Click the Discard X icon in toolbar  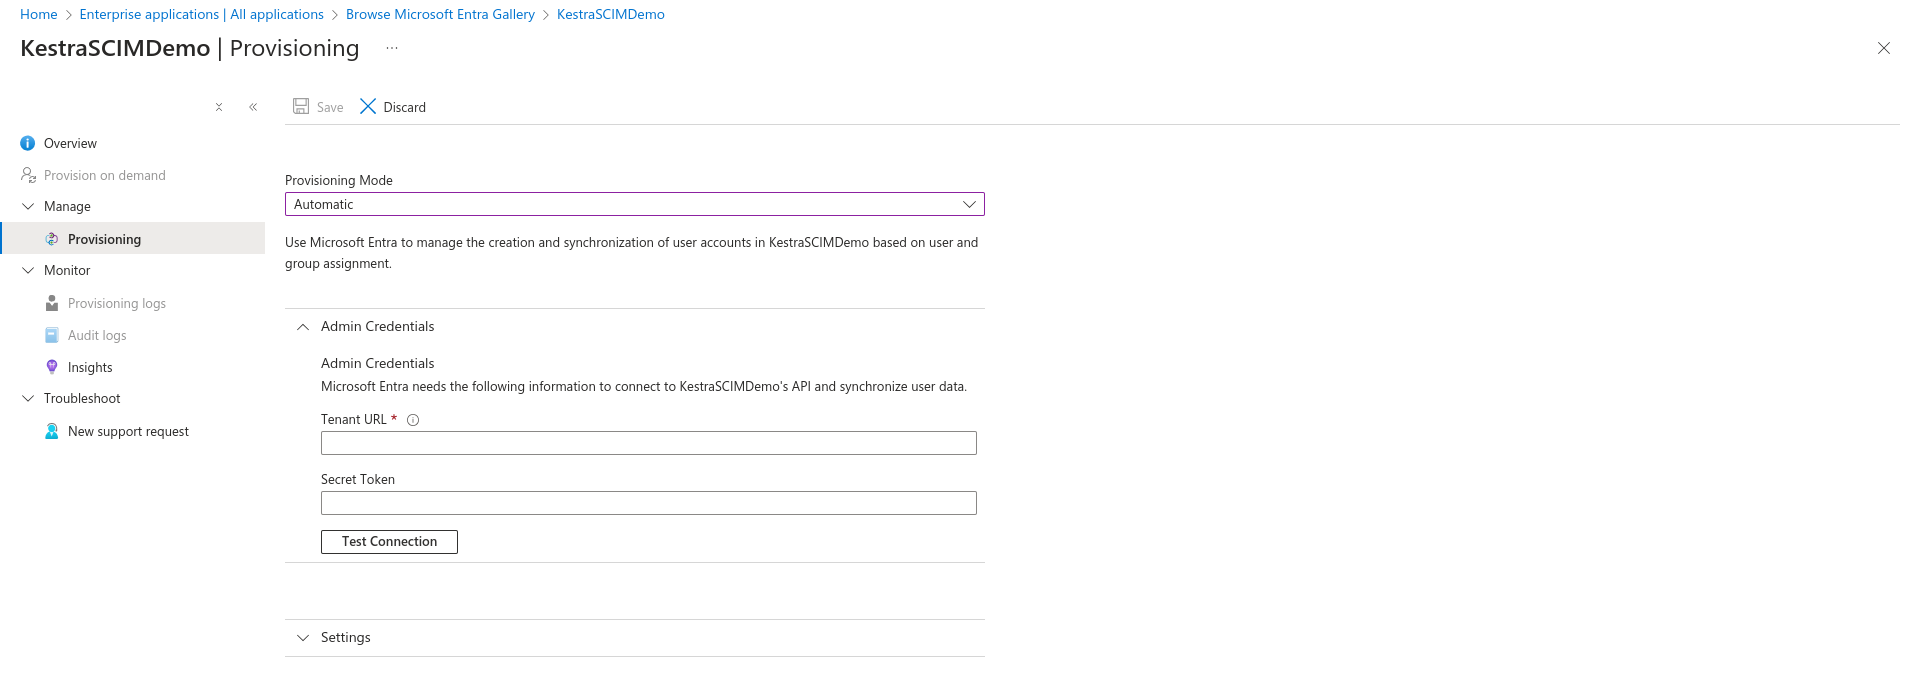coord(368,107)
